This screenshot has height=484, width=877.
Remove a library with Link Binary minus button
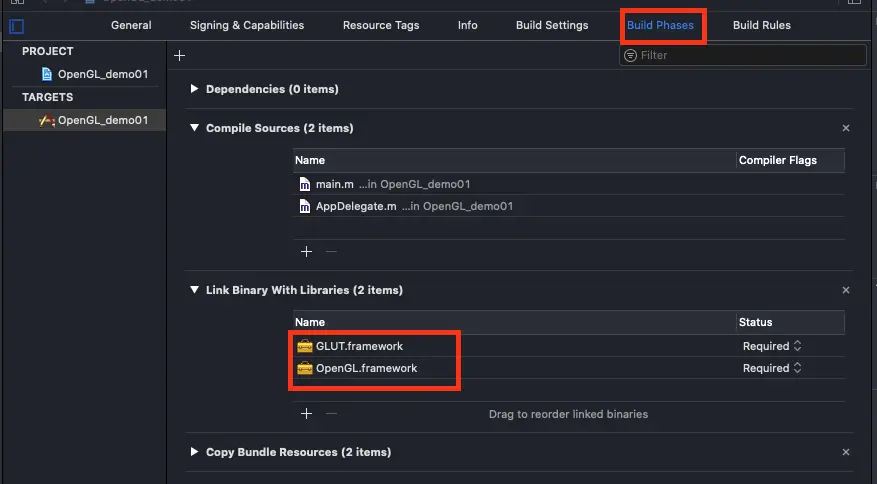point(331,413)
